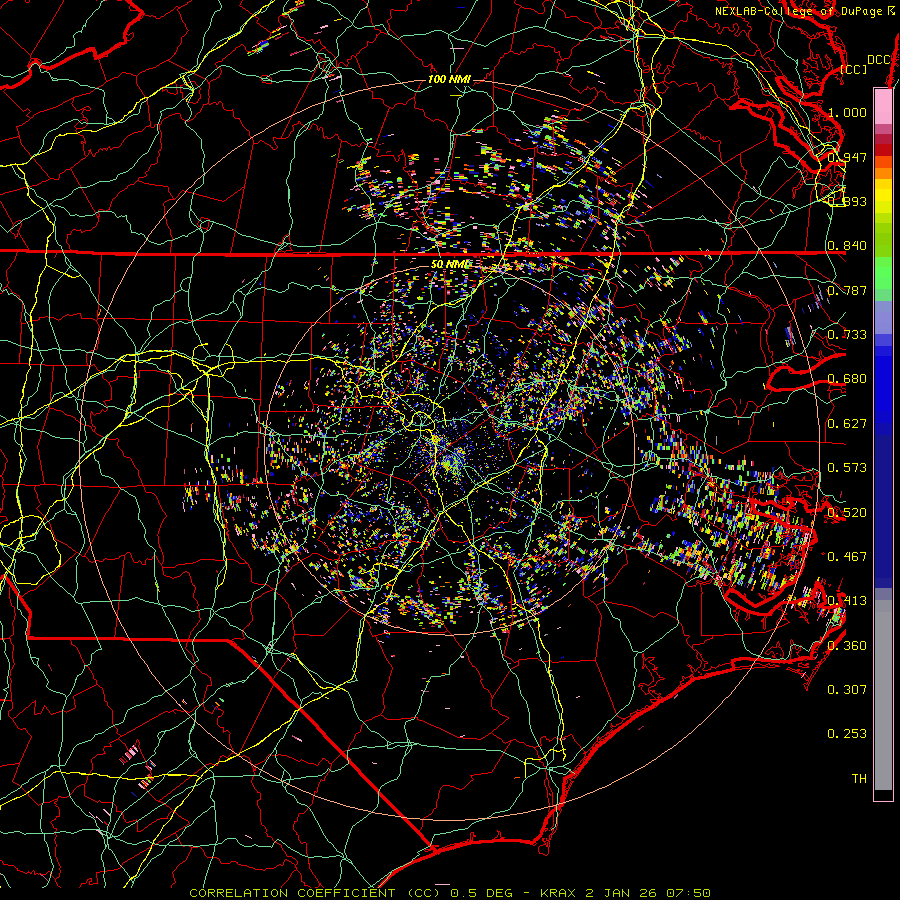Click the 0.307 color scale label
The image size is (900, 900).
tap(847, 690)
